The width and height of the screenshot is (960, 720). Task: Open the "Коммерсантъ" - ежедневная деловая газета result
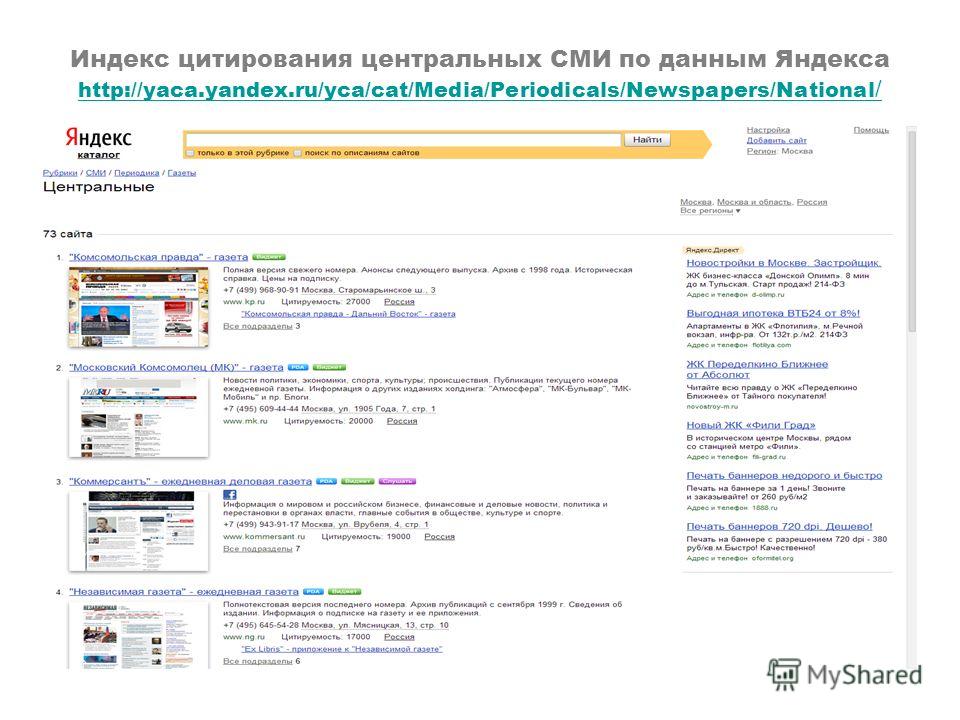click(190, 481)
